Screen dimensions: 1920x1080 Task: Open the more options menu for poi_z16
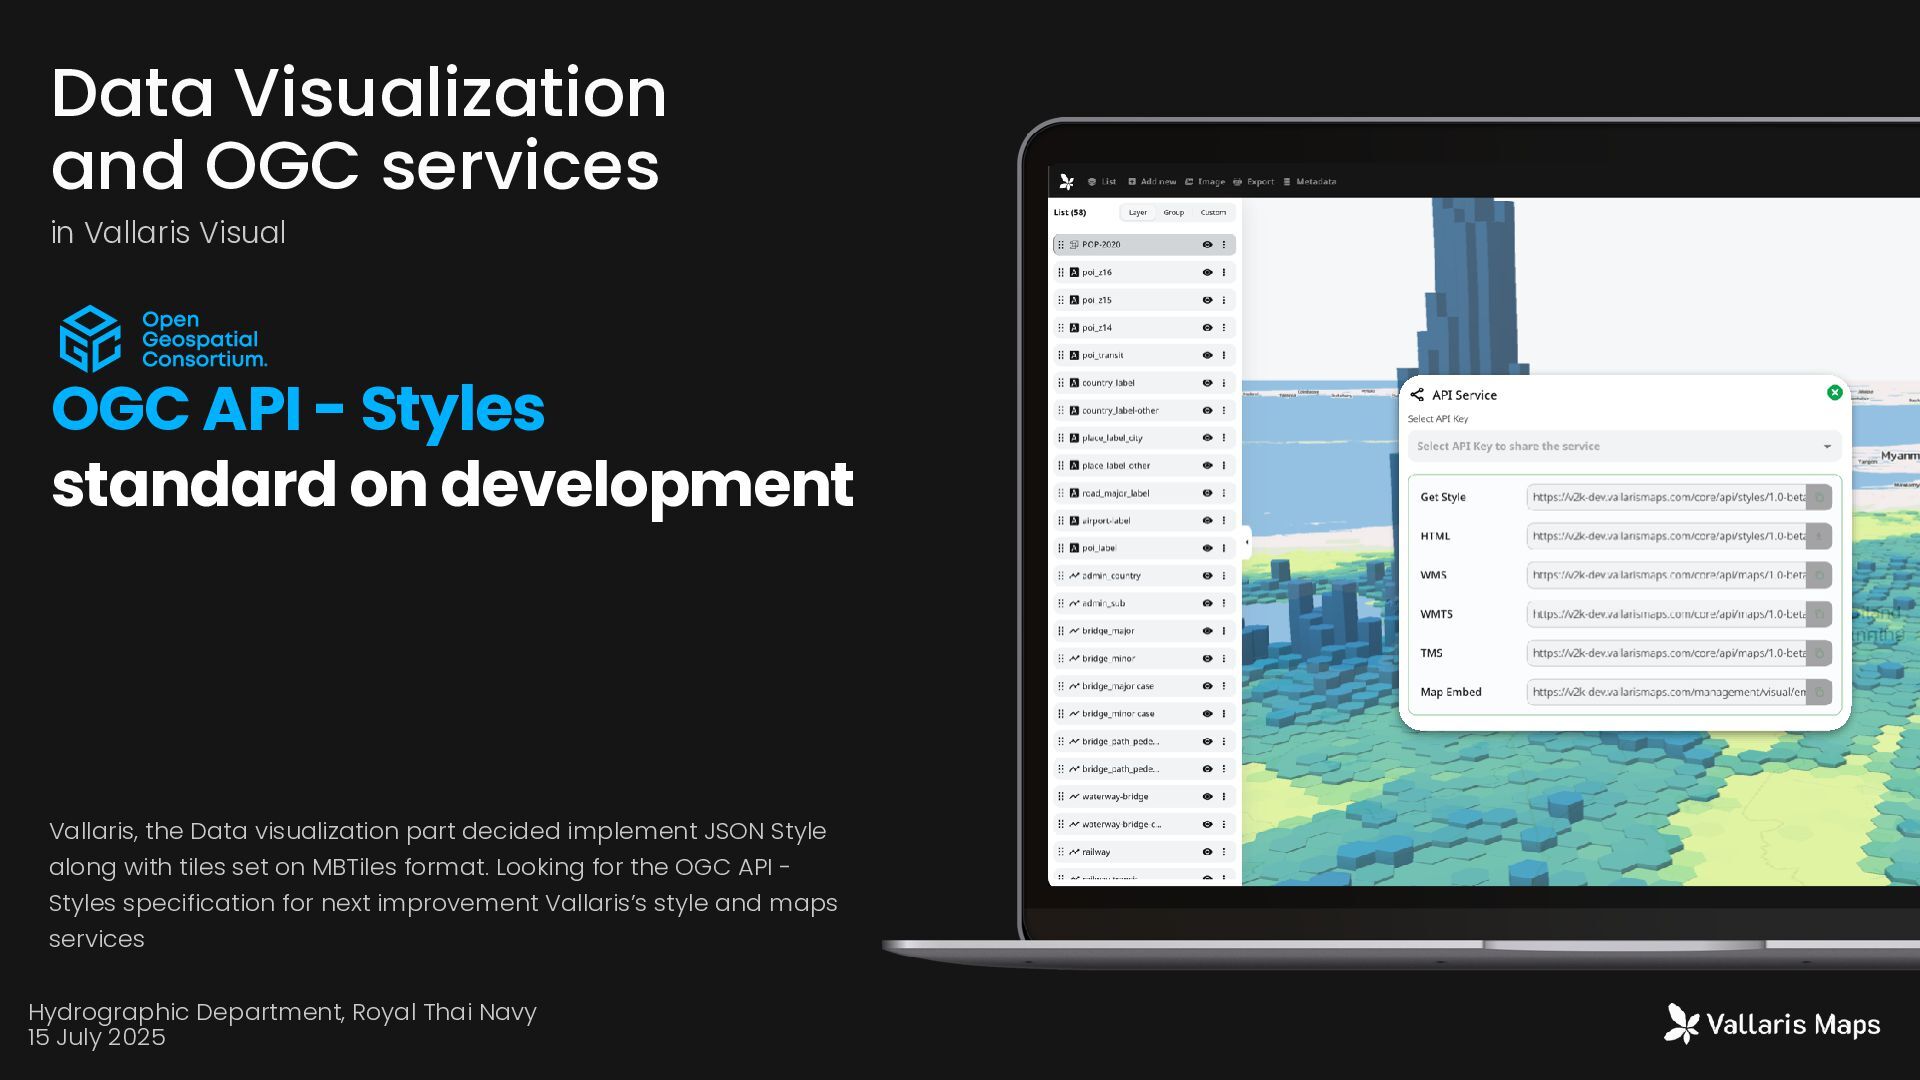click(1224, 272)
